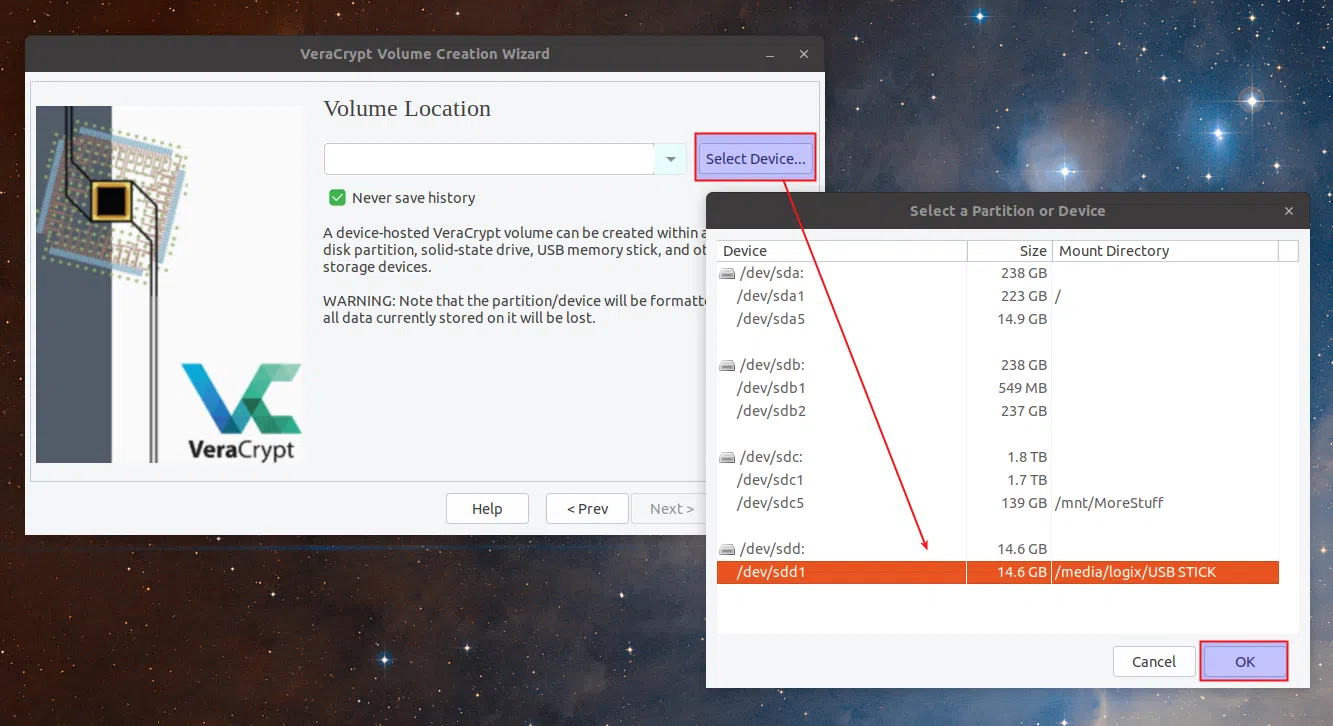Sort by the Size column header
The width and height of the screenshot is (1333, 726).
pos(1009,251)
